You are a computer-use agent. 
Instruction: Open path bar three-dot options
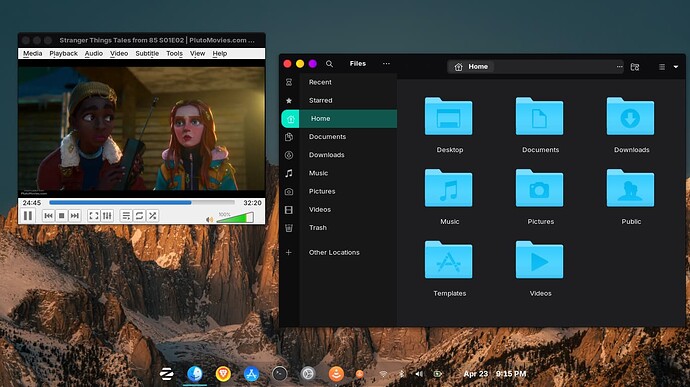pos(619,66)
